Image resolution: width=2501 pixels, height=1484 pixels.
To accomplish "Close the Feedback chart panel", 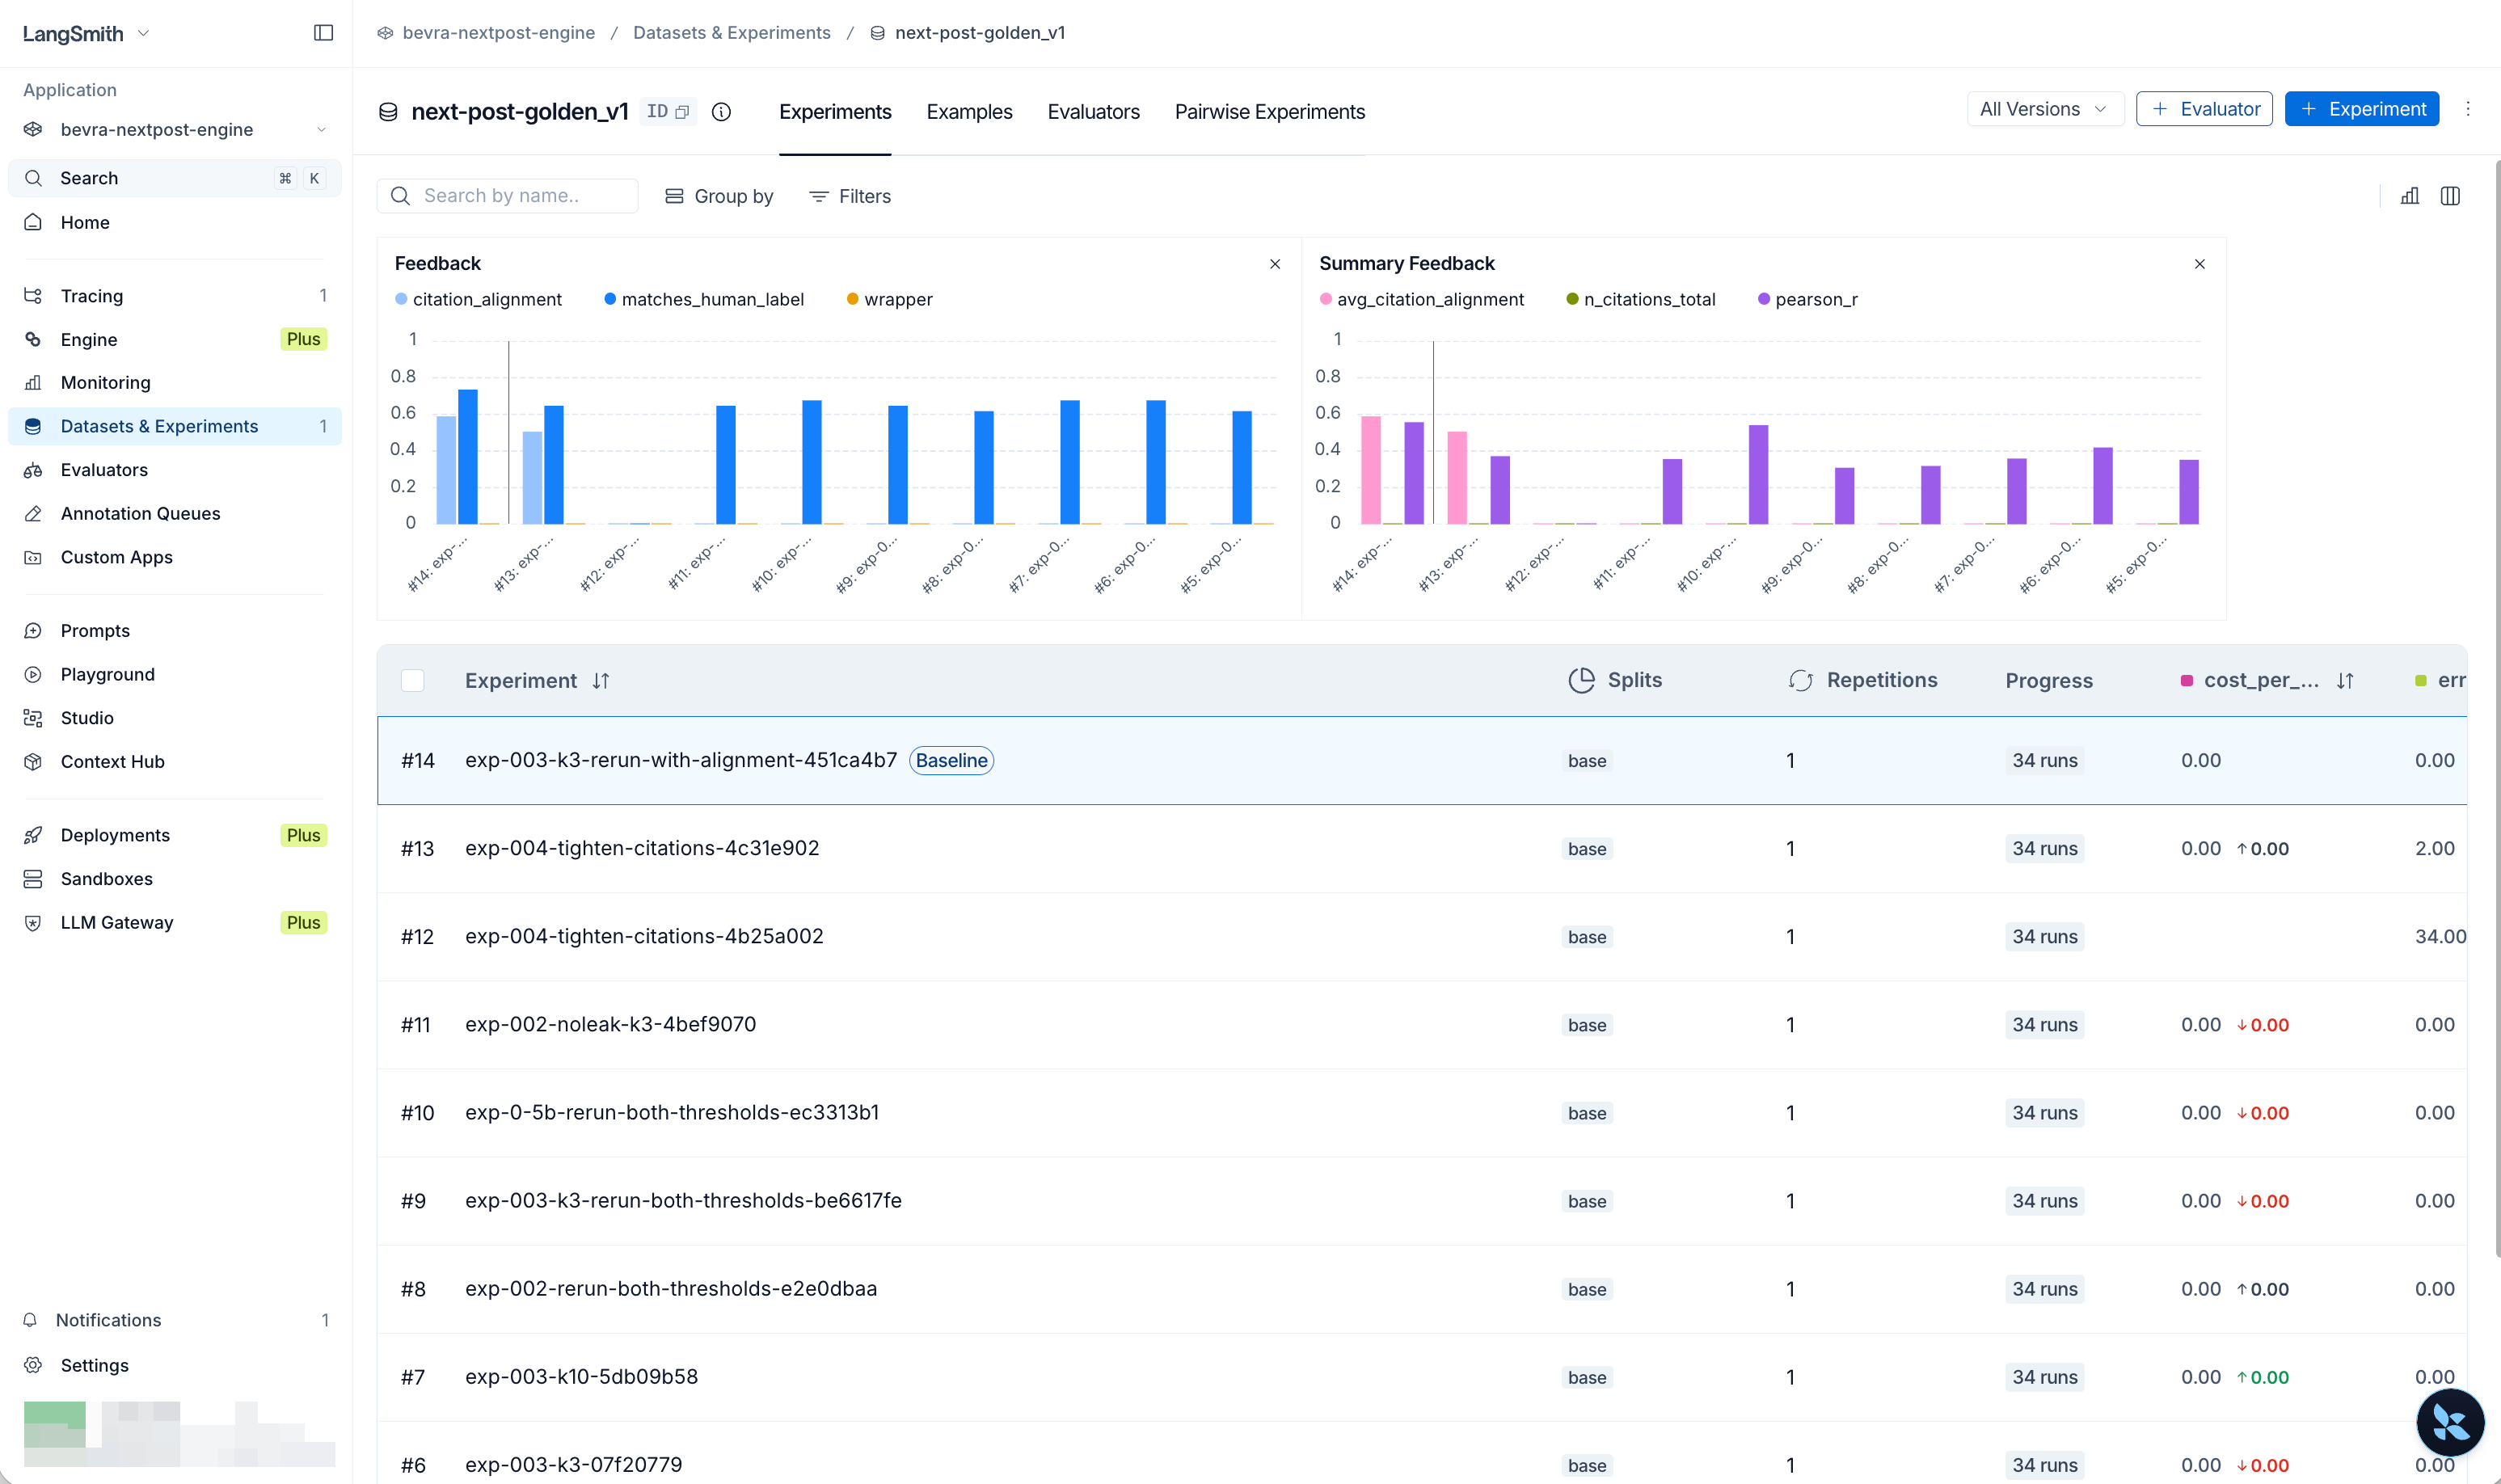I will click(1275, 264).
